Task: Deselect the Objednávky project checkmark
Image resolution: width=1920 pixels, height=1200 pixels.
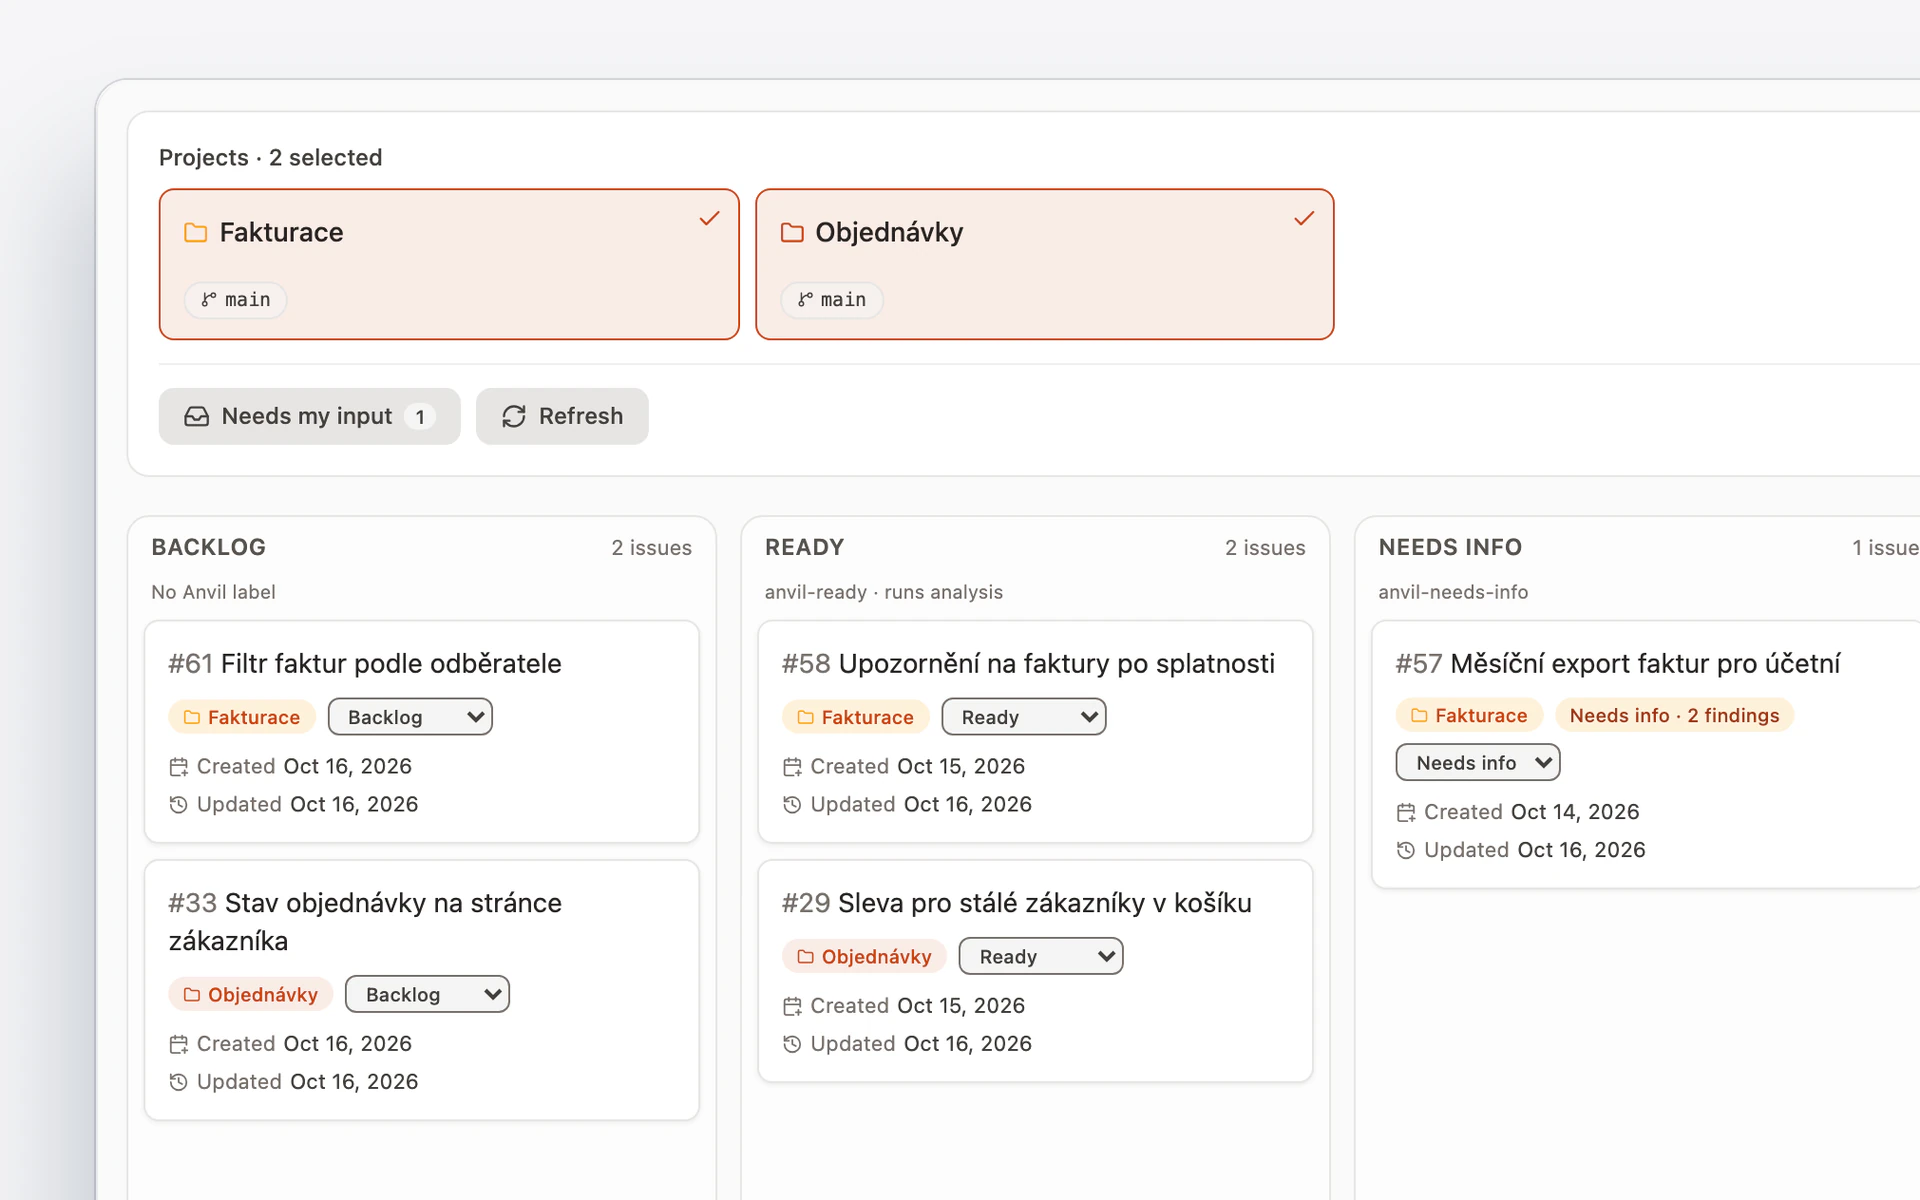Action: click(x=1304, y=218)
